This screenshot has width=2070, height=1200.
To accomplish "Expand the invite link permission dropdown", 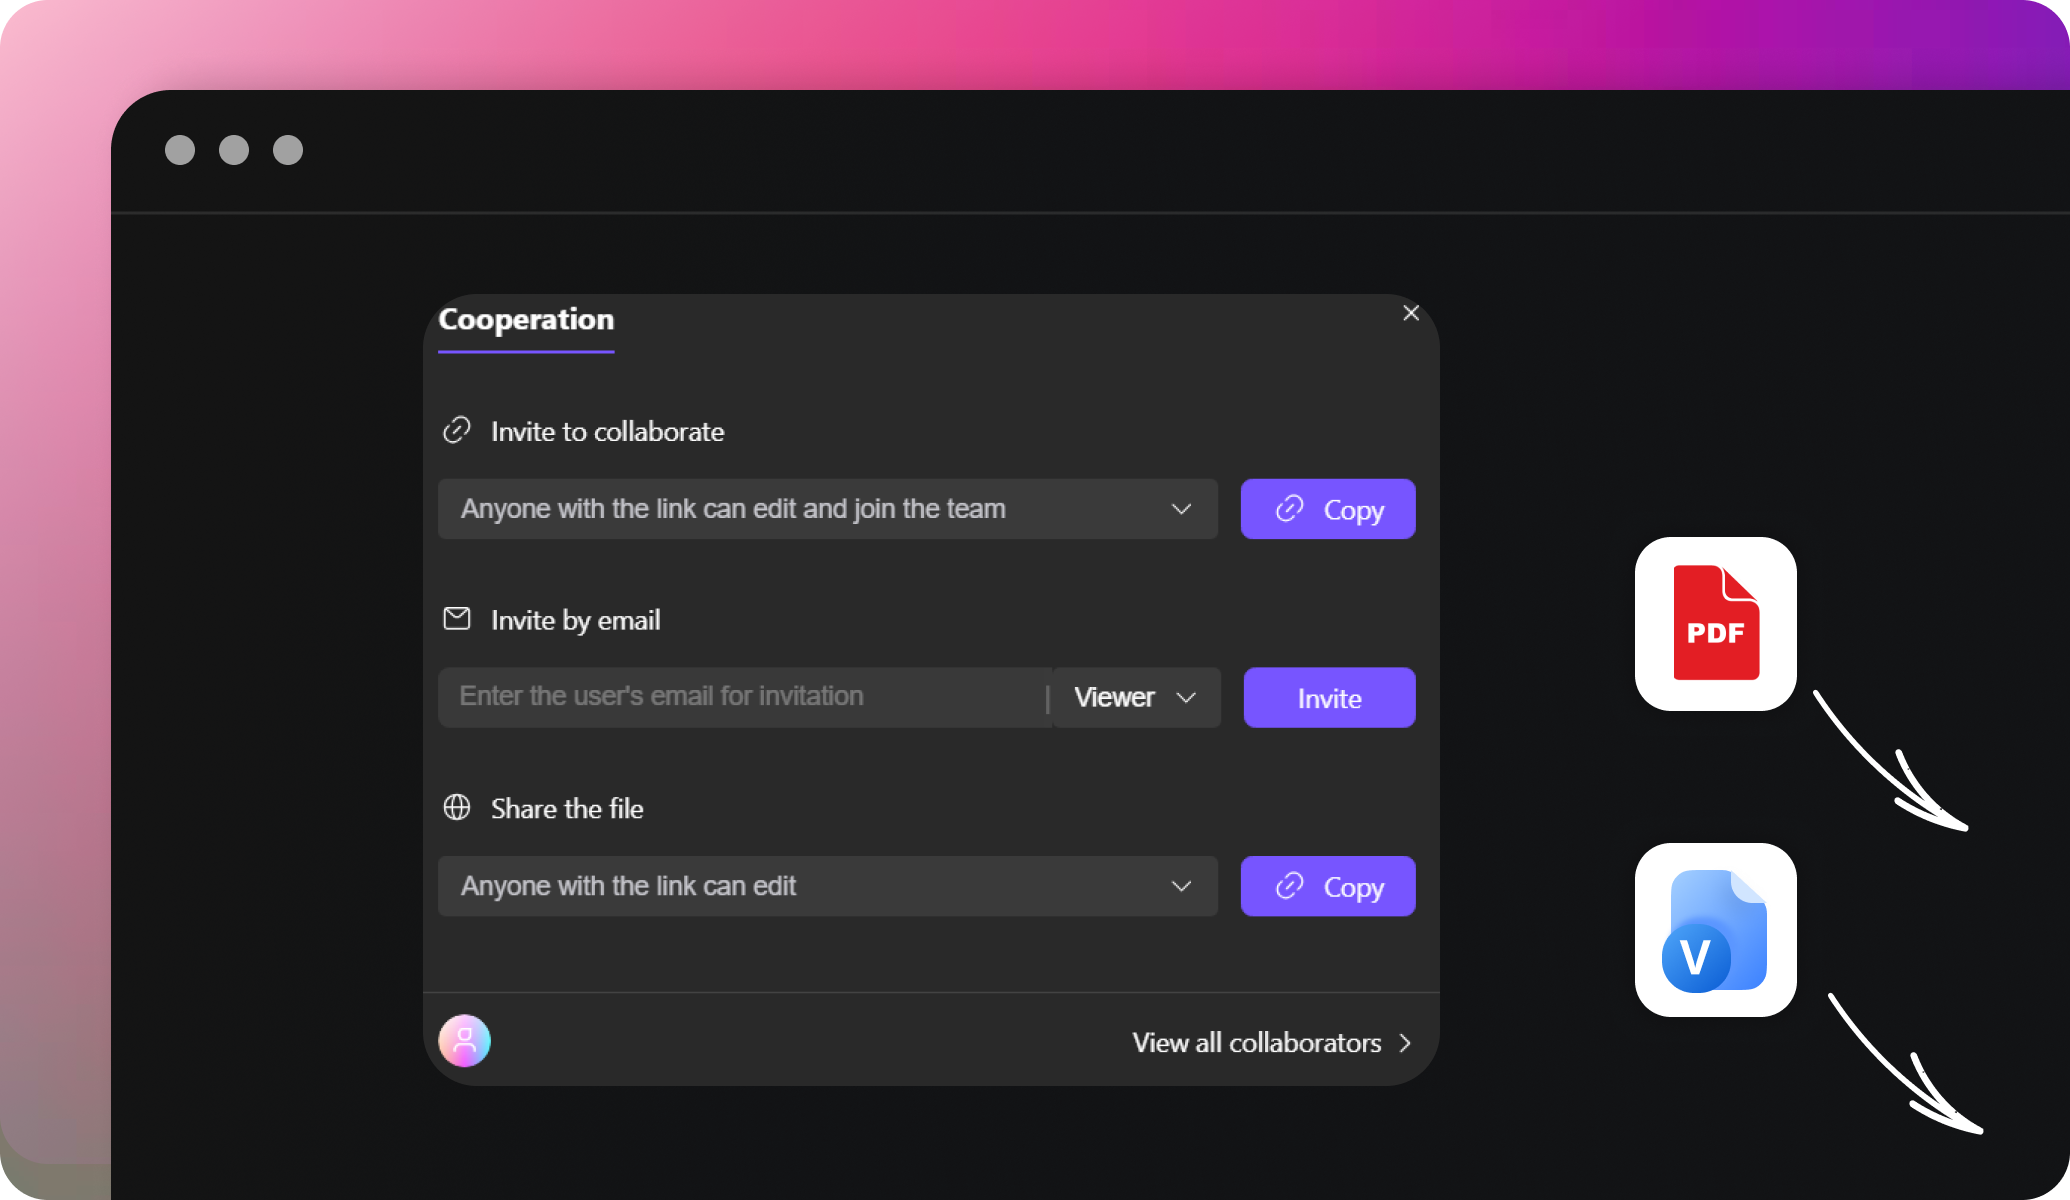I will 1180,507.
